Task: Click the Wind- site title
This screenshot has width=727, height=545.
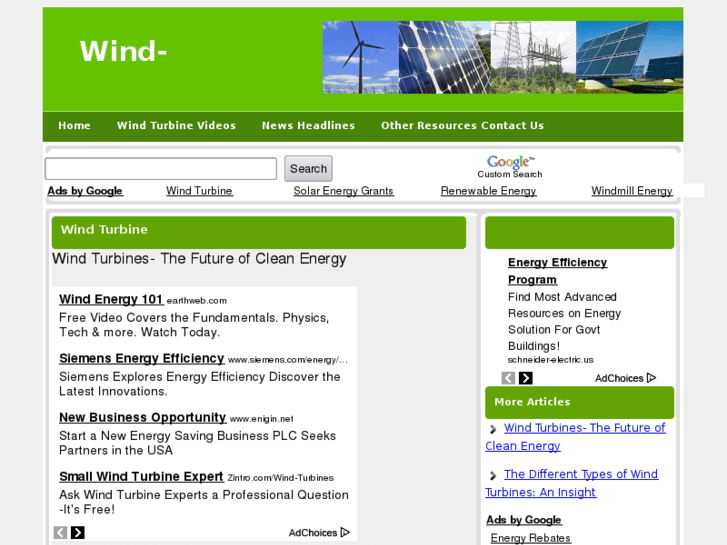Action: pos(123,51)
